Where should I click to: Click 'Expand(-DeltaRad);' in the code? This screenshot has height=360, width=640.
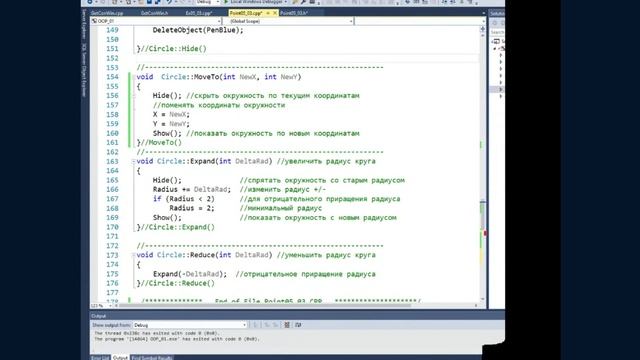point(190,274)
